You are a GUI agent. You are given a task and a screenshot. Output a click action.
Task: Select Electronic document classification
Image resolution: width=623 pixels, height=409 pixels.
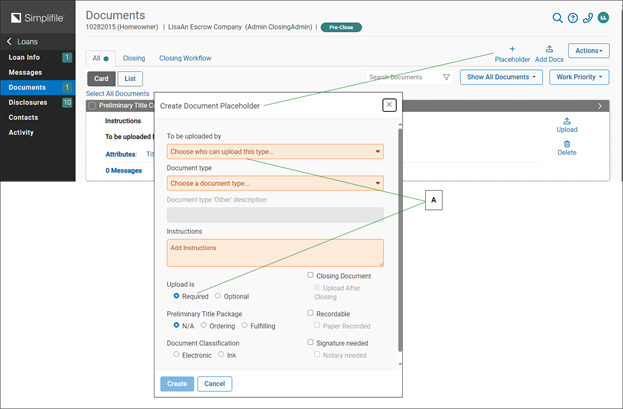(176, 354)
